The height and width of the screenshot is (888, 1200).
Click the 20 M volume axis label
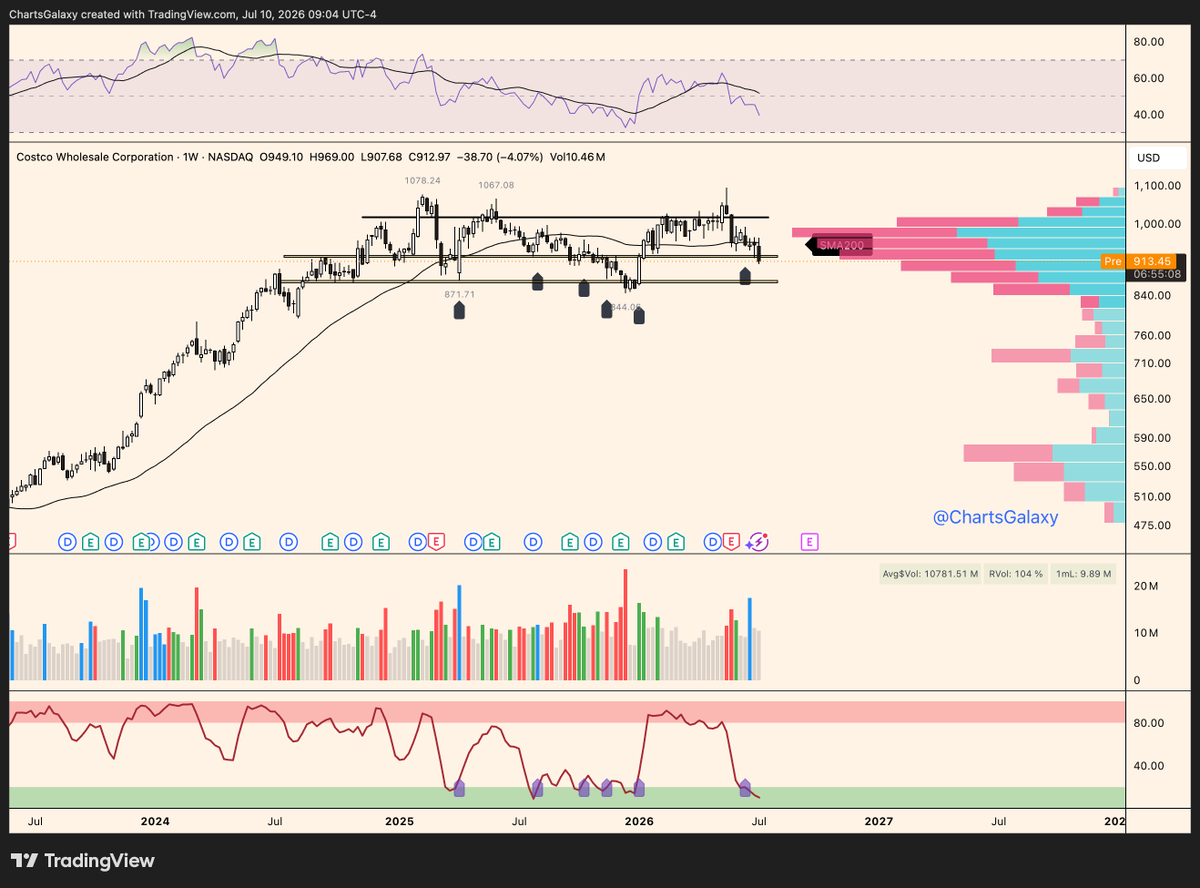pos(1145,586)
